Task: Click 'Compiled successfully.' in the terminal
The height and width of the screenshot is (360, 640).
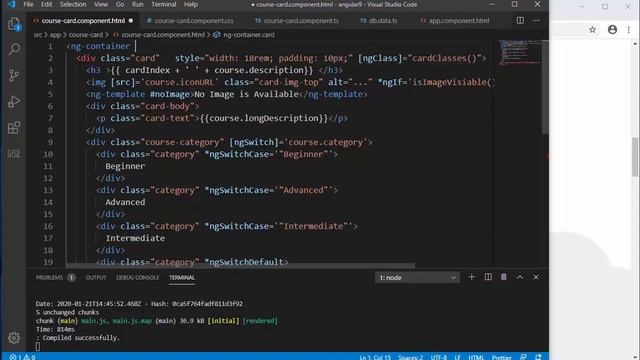Action: click(81, 338)
